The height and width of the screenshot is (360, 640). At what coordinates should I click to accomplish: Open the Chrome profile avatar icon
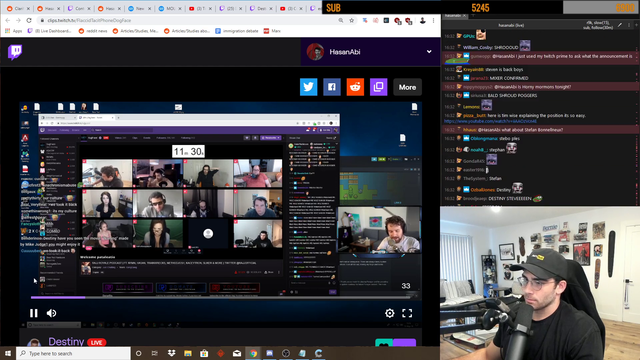point(423,20)
